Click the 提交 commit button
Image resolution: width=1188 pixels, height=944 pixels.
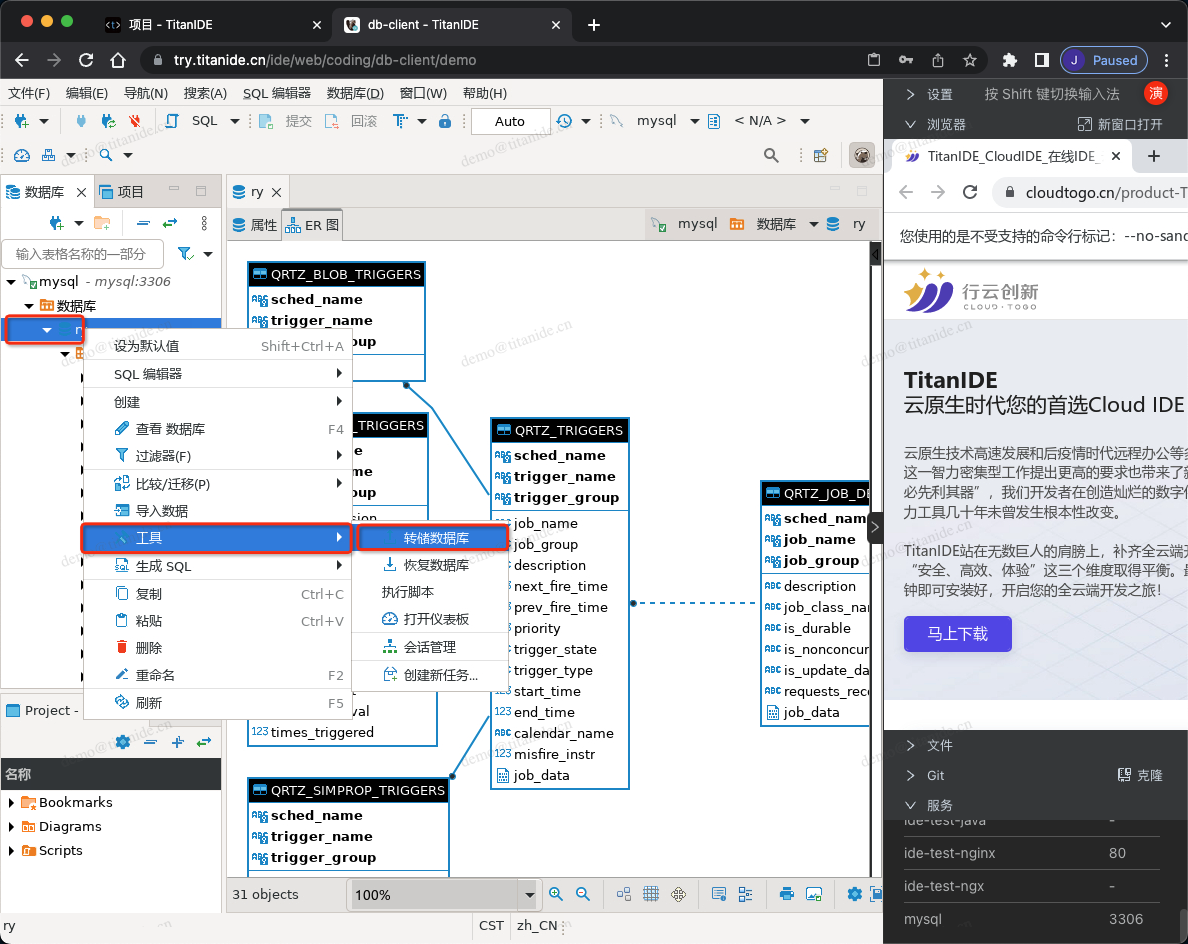298,121
